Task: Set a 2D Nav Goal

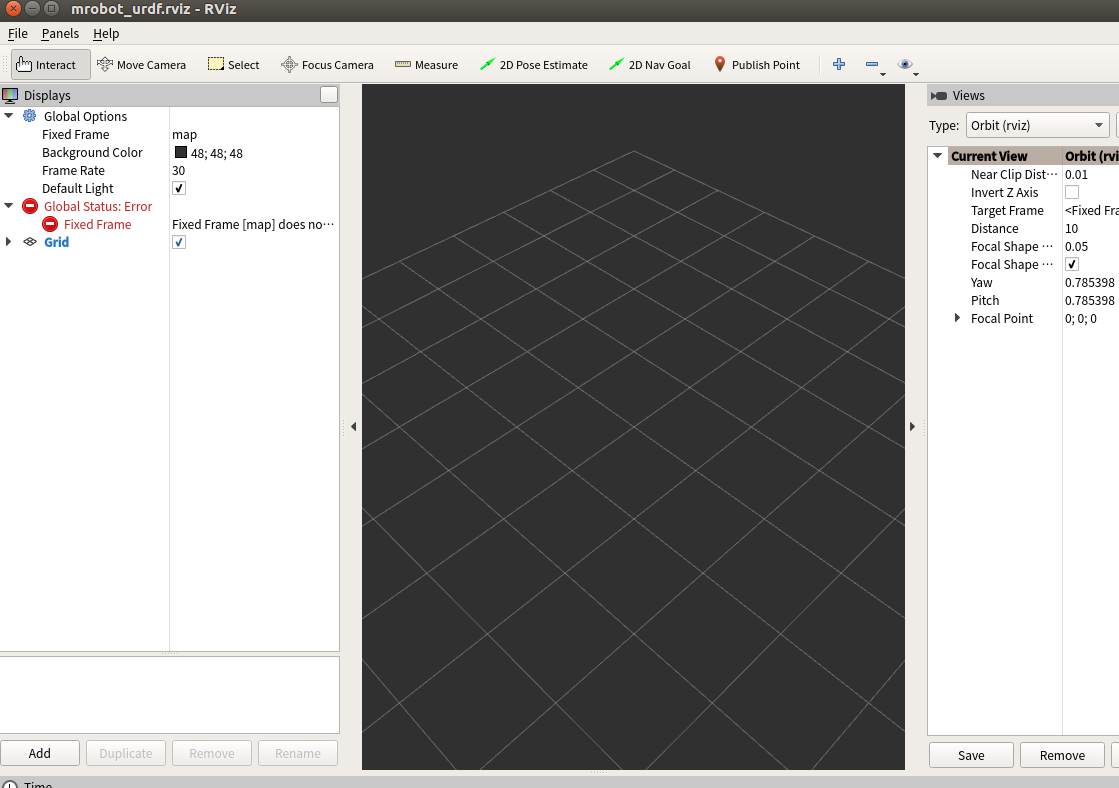Action: (x=650, y=64)
